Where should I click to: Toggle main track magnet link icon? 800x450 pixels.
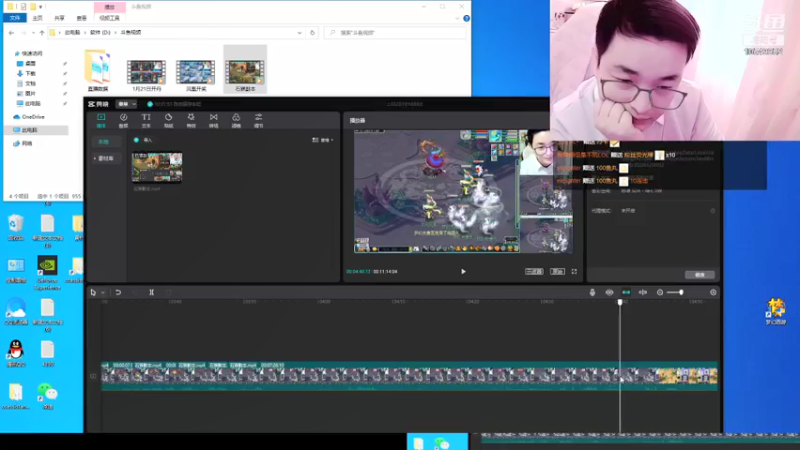pyautogui.click(x=609, y=292)
